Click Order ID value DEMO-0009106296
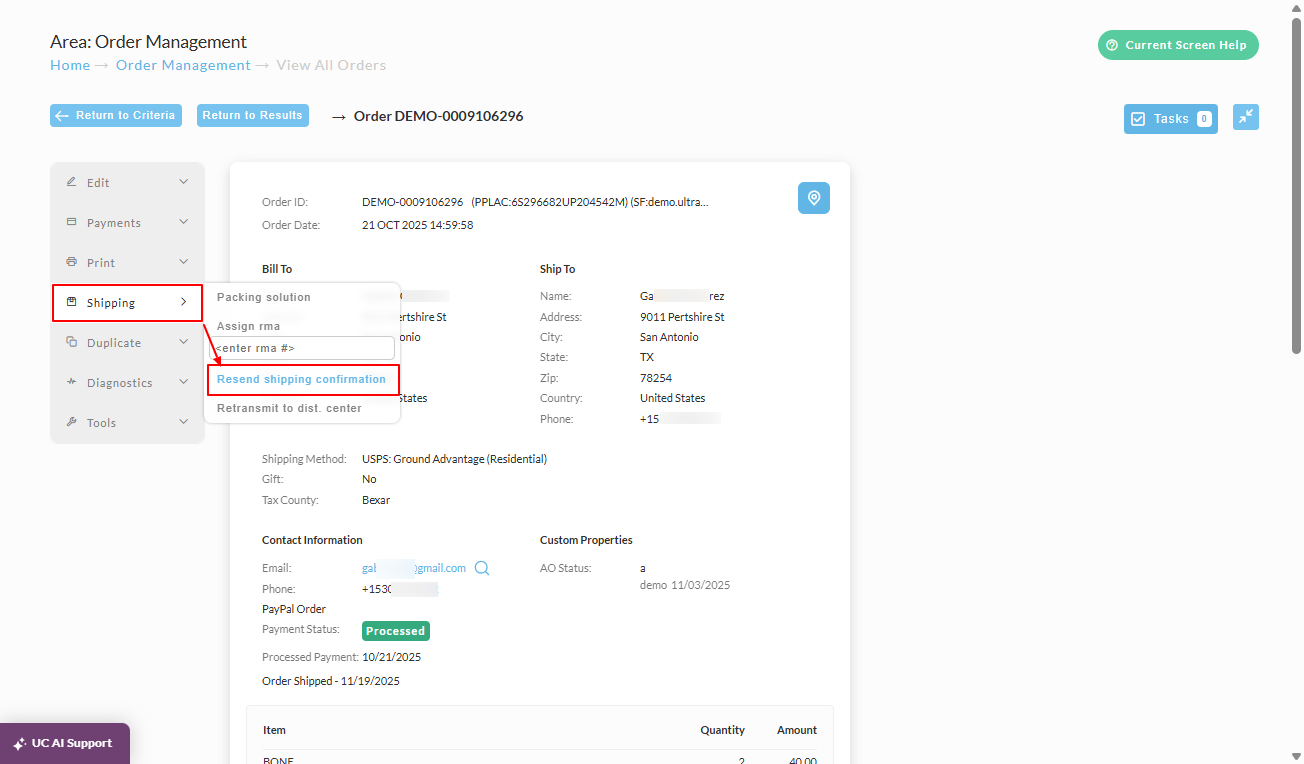The width and height of the screenshot is (1304, 764). click(x=412, y=202)
